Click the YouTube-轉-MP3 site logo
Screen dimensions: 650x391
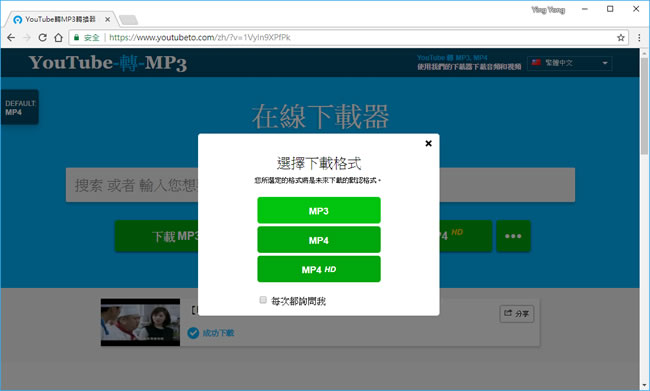point(108,63)
